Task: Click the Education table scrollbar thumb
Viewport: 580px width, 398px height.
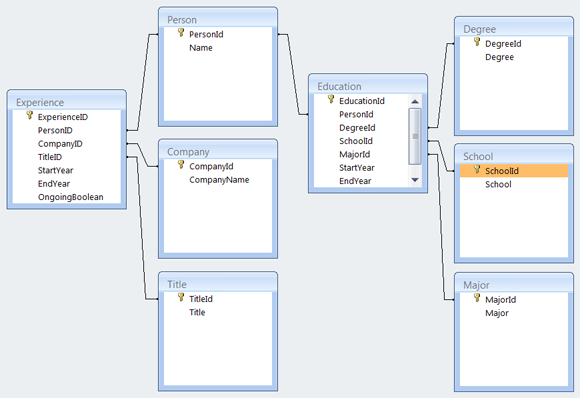Action: [415, 136]
